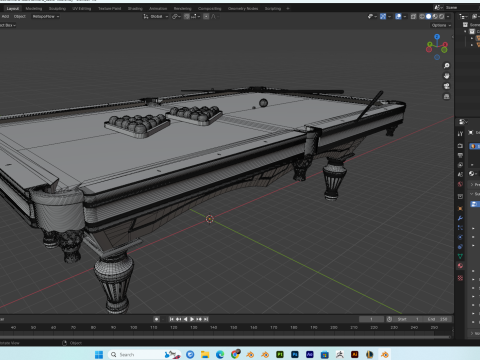Open Windows Start menu
The height and width of the screenshot is (360, 480).
(99, 354)
